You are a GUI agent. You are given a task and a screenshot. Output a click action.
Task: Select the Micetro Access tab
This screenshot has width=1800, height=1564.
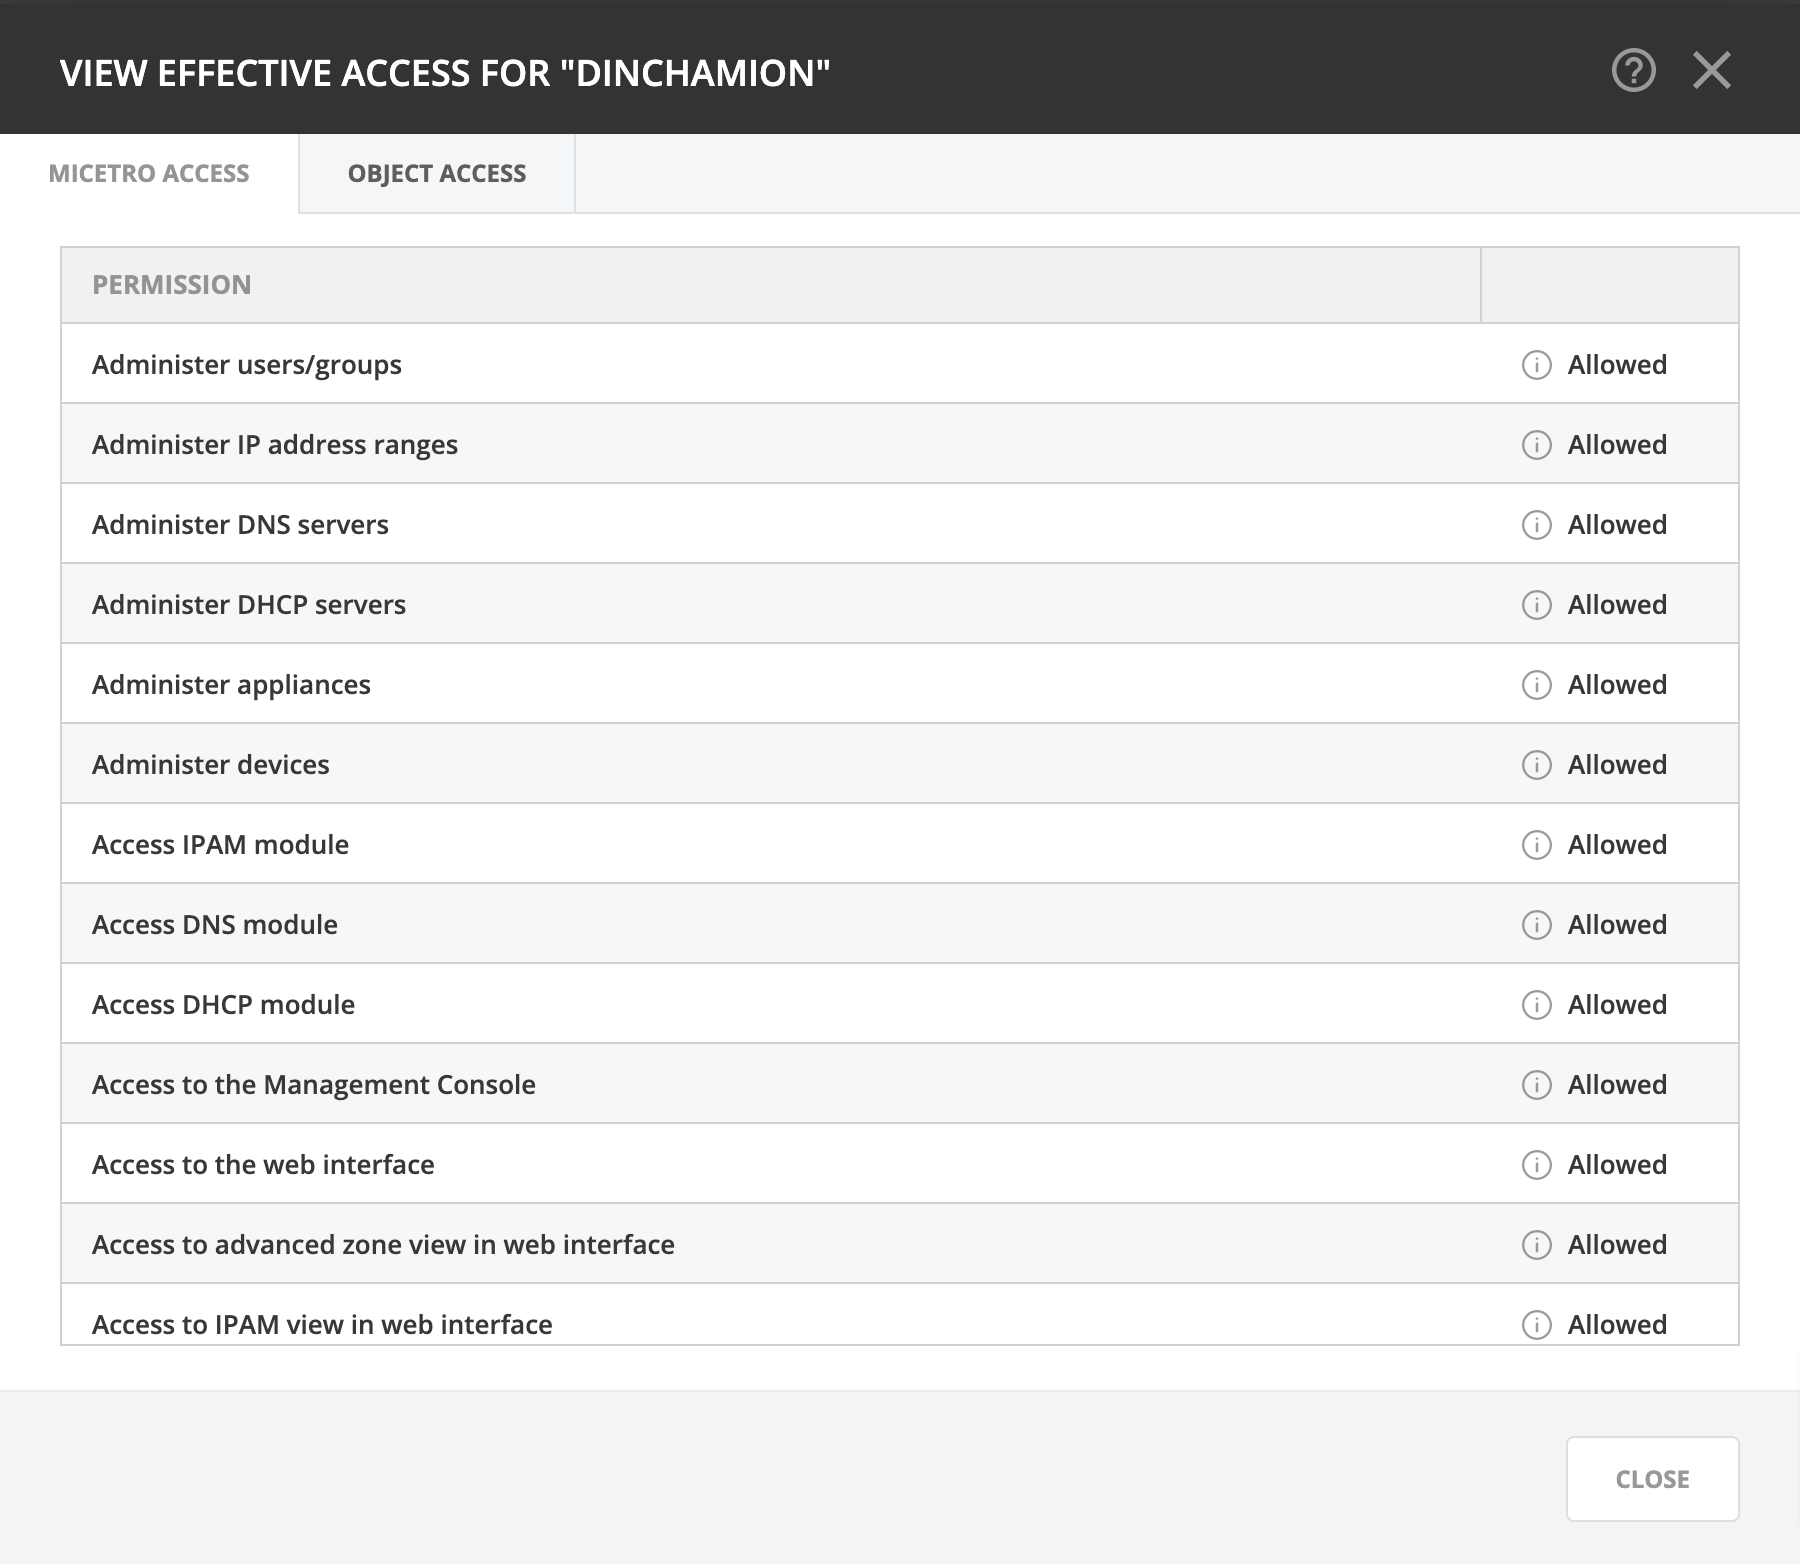149,174
